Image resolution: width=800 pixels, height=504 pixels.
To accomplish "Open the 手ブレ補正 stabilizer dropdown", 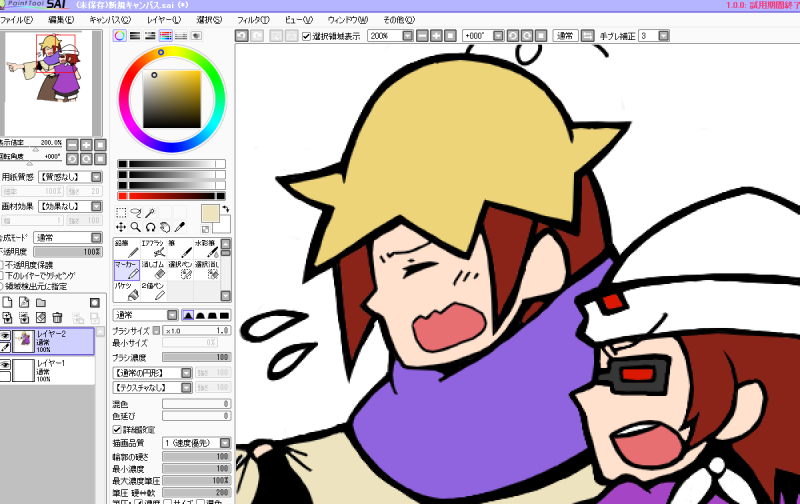I will tap(663, 36).
